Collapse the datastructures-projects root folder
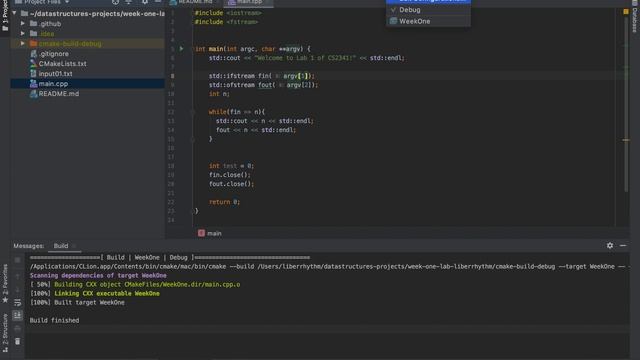The image size is (640, 360). [x=15, y=13]
